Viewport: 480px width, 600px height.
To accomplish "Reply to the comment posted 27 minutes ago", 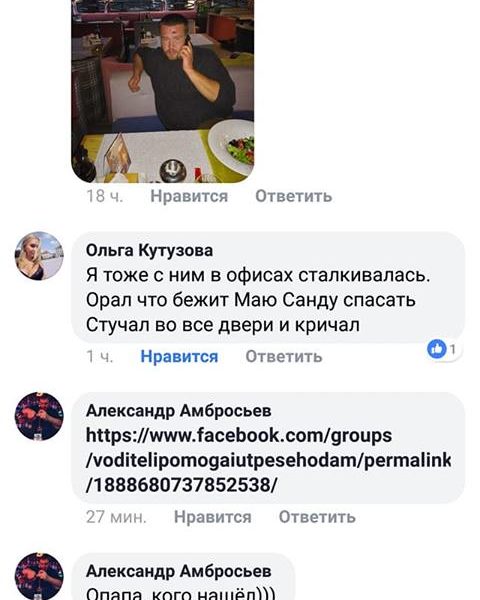I will [x=317, y=517].
